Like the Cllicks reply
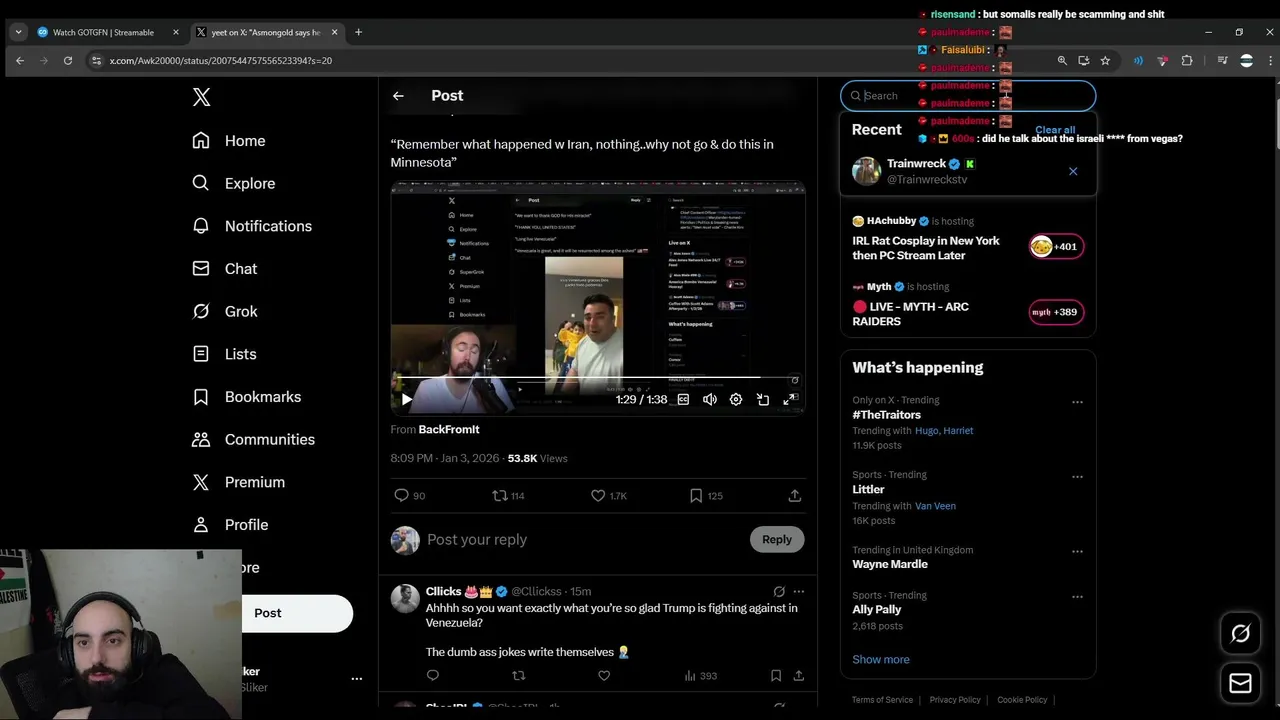The width and height of the screenshot is (1280, 720). (x=604, y=676)
